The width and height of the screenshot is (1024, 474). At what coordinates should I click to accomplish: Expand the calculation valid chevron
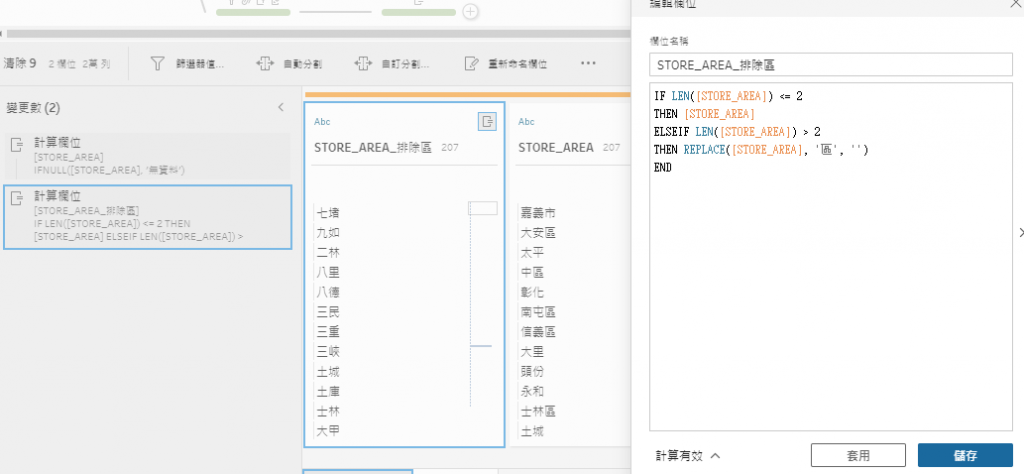pyautogui.click(x=714, y=456)
